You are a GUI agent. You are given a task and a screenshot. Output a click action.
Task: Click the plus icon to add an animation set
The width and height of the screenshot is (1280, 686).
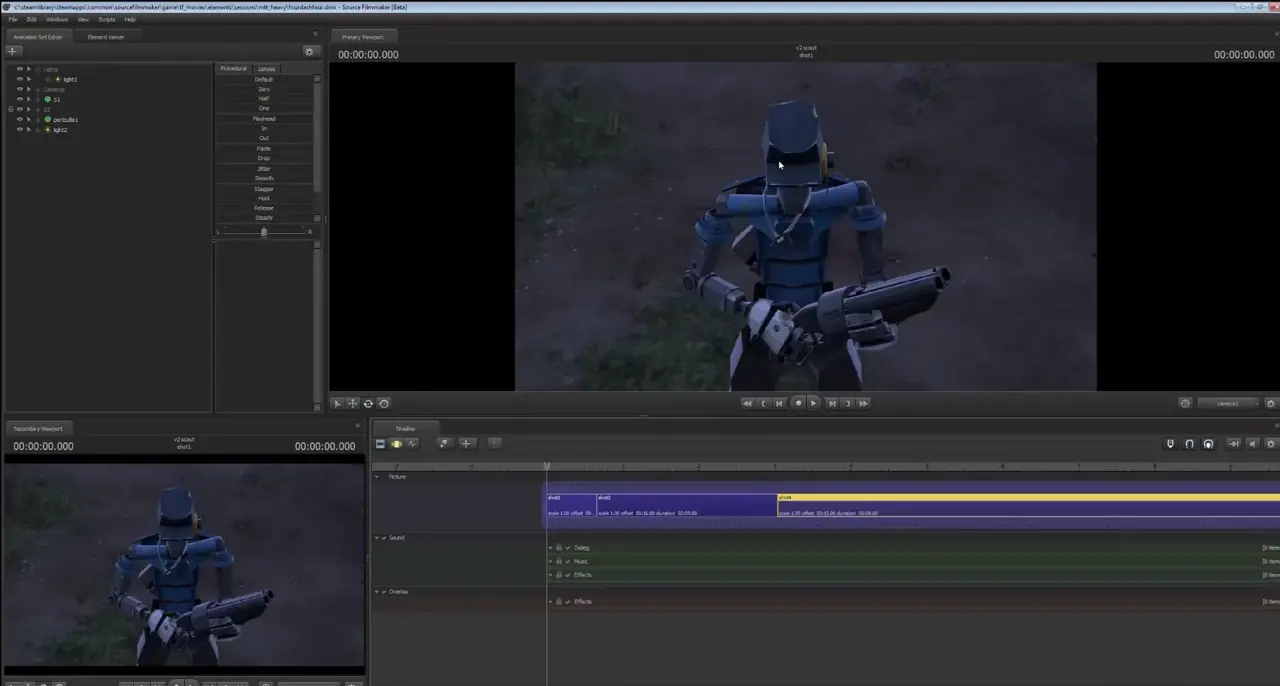(13, 51)
